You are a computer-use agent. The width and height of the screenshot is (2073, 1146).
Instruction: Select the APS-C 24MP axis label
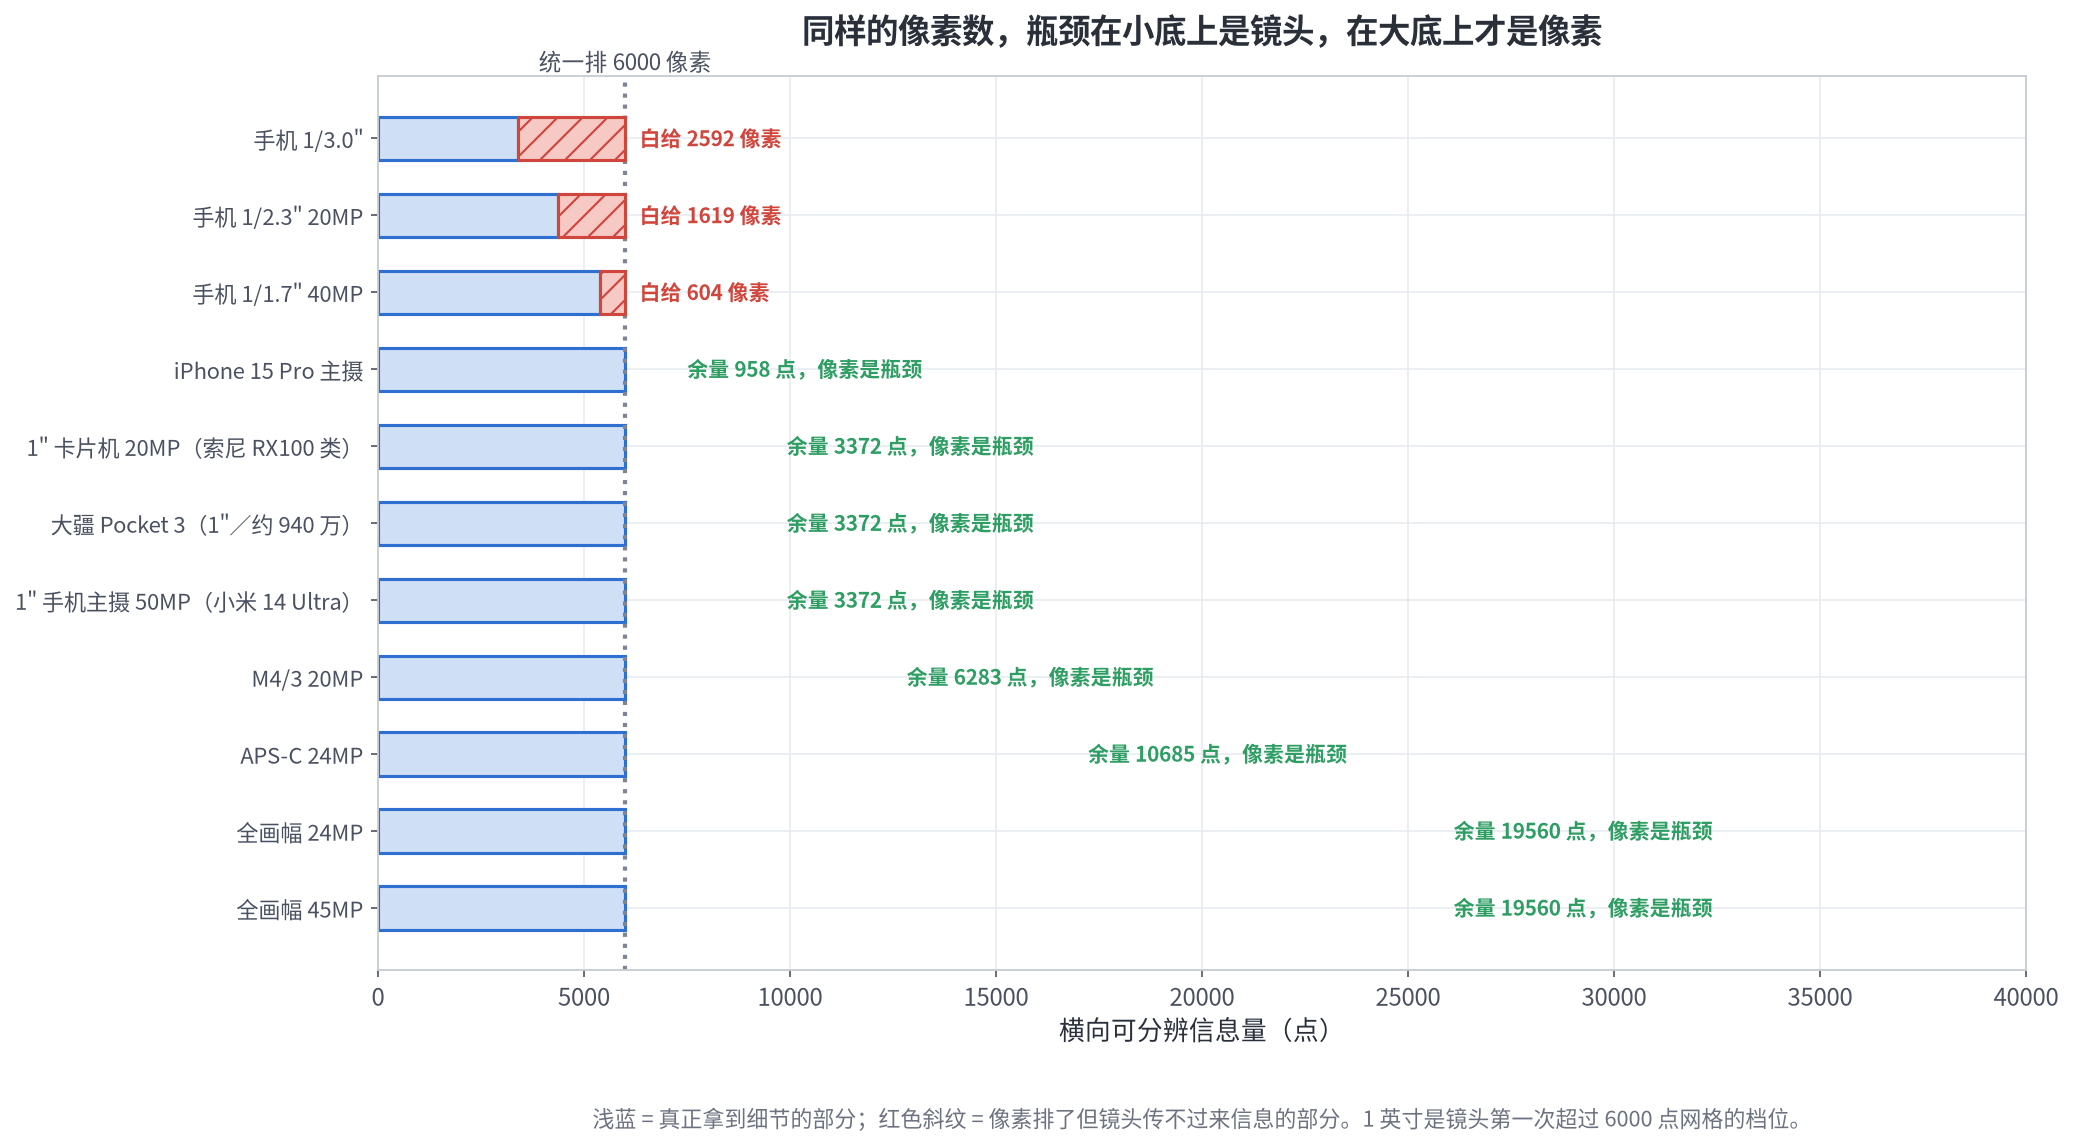tap(301, 756)
